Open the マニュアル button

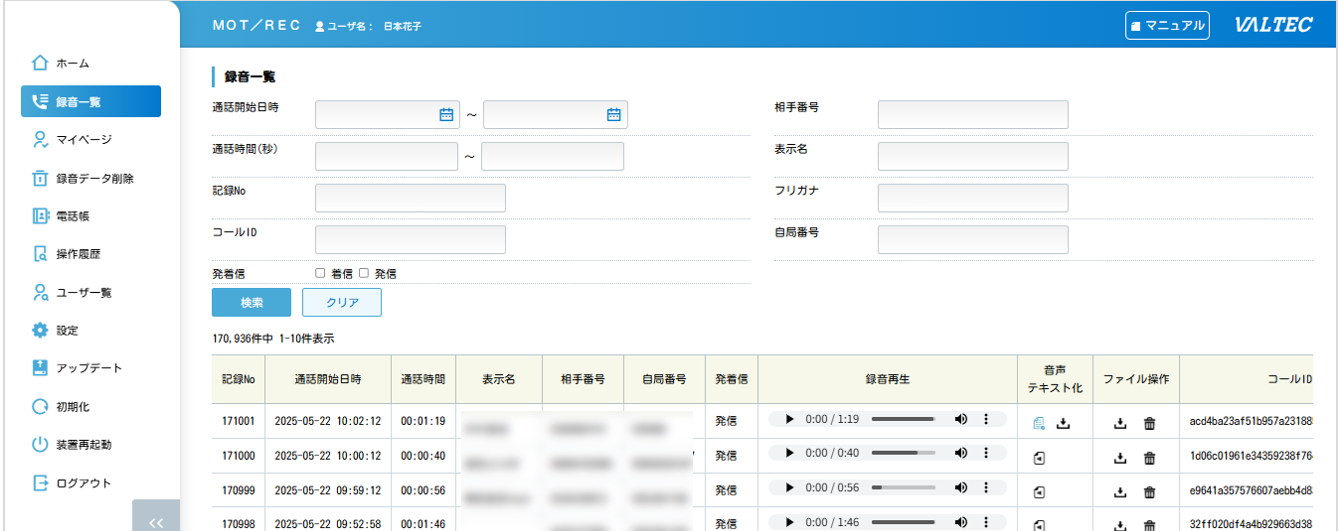(1167, 25)
